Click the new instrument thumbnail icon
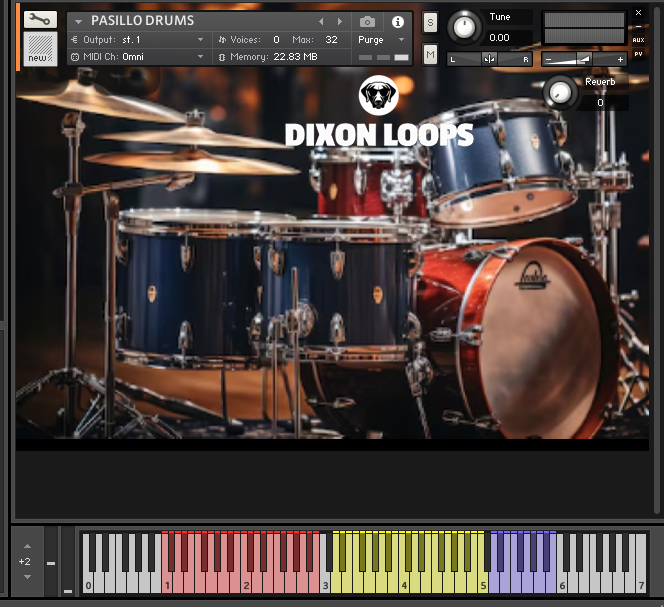Screen dimensions: 664x607 click(40, 48)
